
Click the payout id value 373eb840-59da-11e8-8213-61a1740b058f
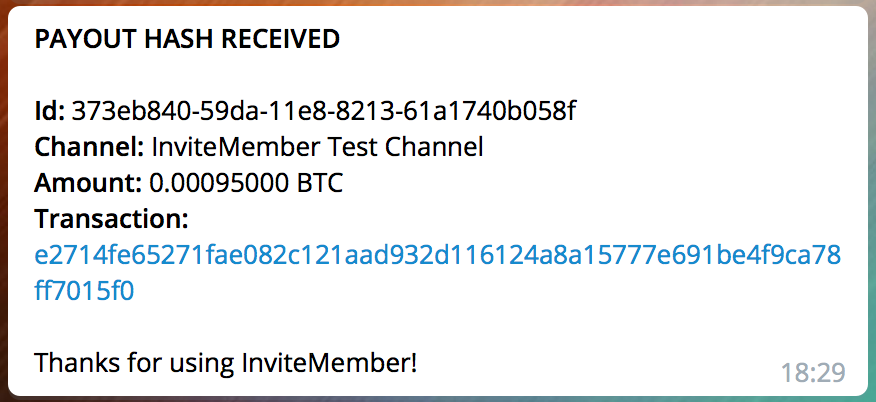click(324, 112)
